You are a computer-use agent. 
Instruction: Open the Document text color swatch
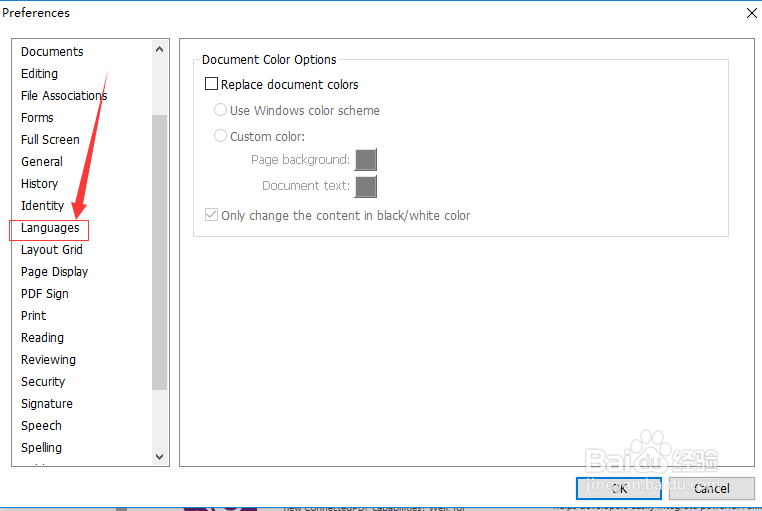pos(366,186)
